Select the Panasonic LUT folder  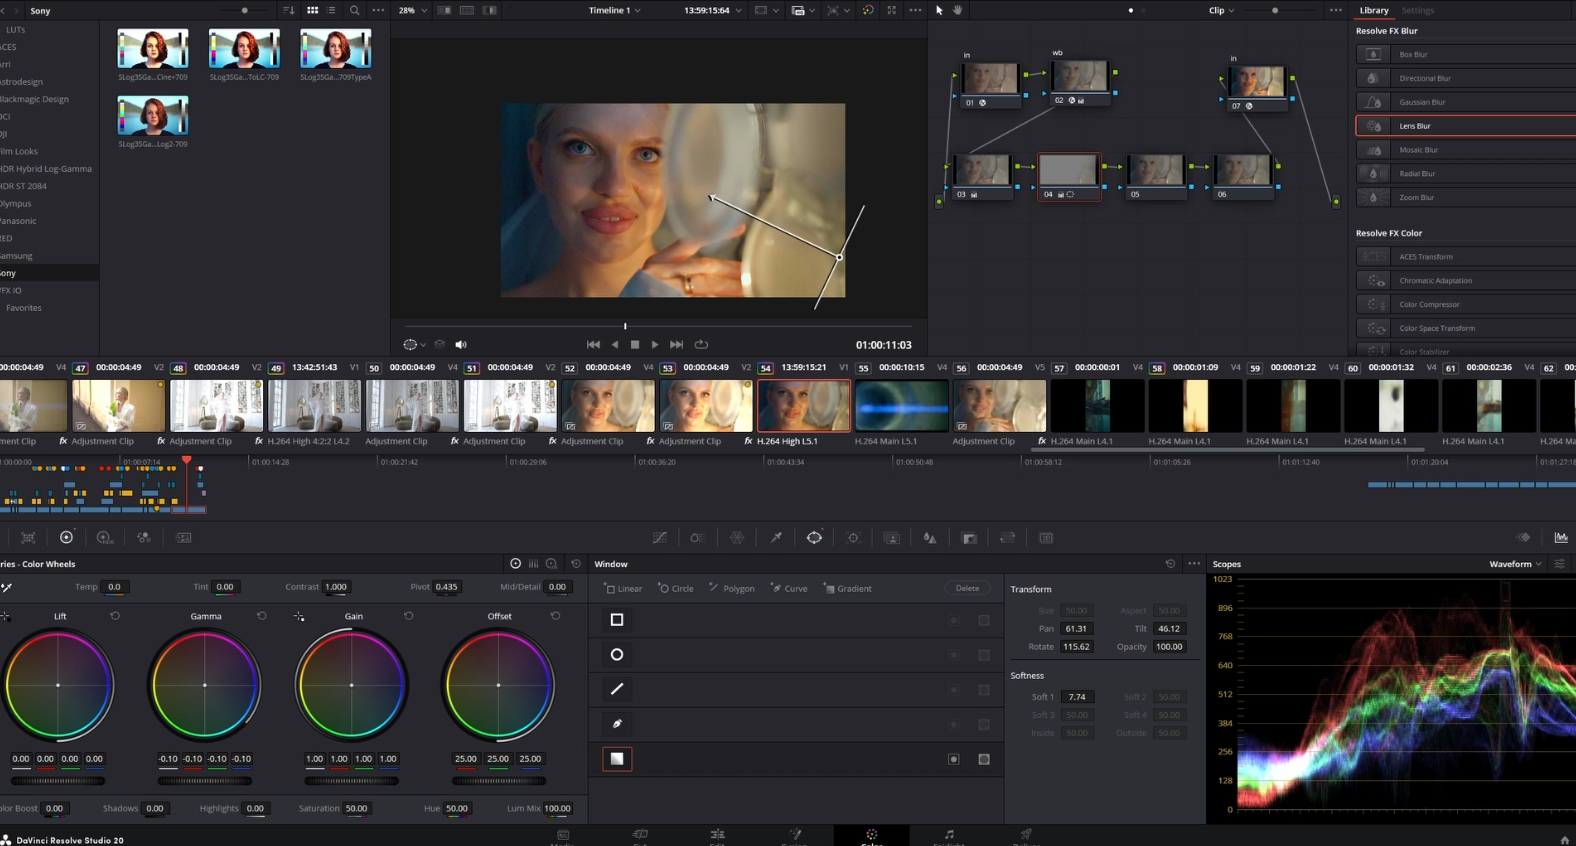coord(18,221)
